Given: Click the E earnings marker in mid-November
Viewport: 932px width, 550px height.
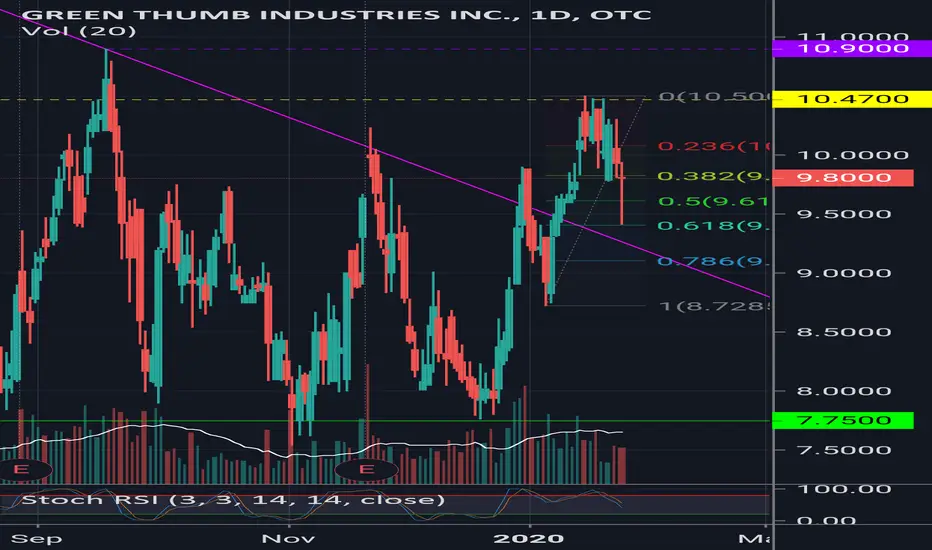Looking at the screenshot, I should pyautogui.click(x=366, y=470).
